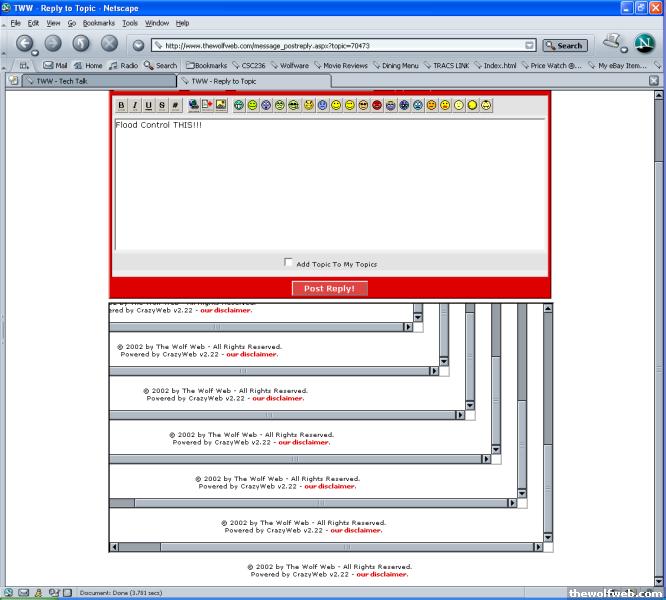This screenshot has height=600, width=666.
Task: Click the bottommost nested frame's horizontal scrollbar
Action: tap(330, 547)
